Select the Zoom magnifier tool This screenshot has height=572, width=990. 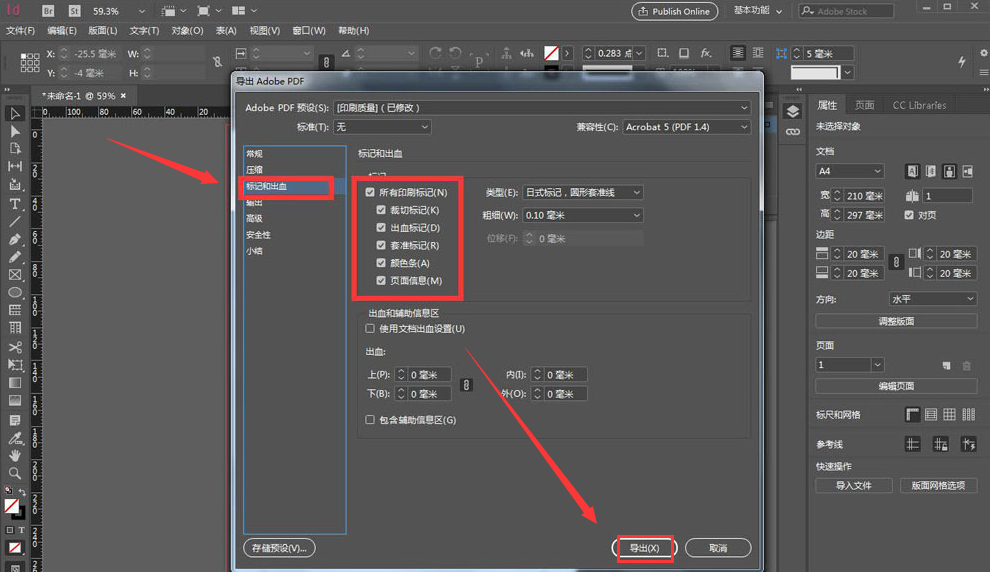pos(15,473)
